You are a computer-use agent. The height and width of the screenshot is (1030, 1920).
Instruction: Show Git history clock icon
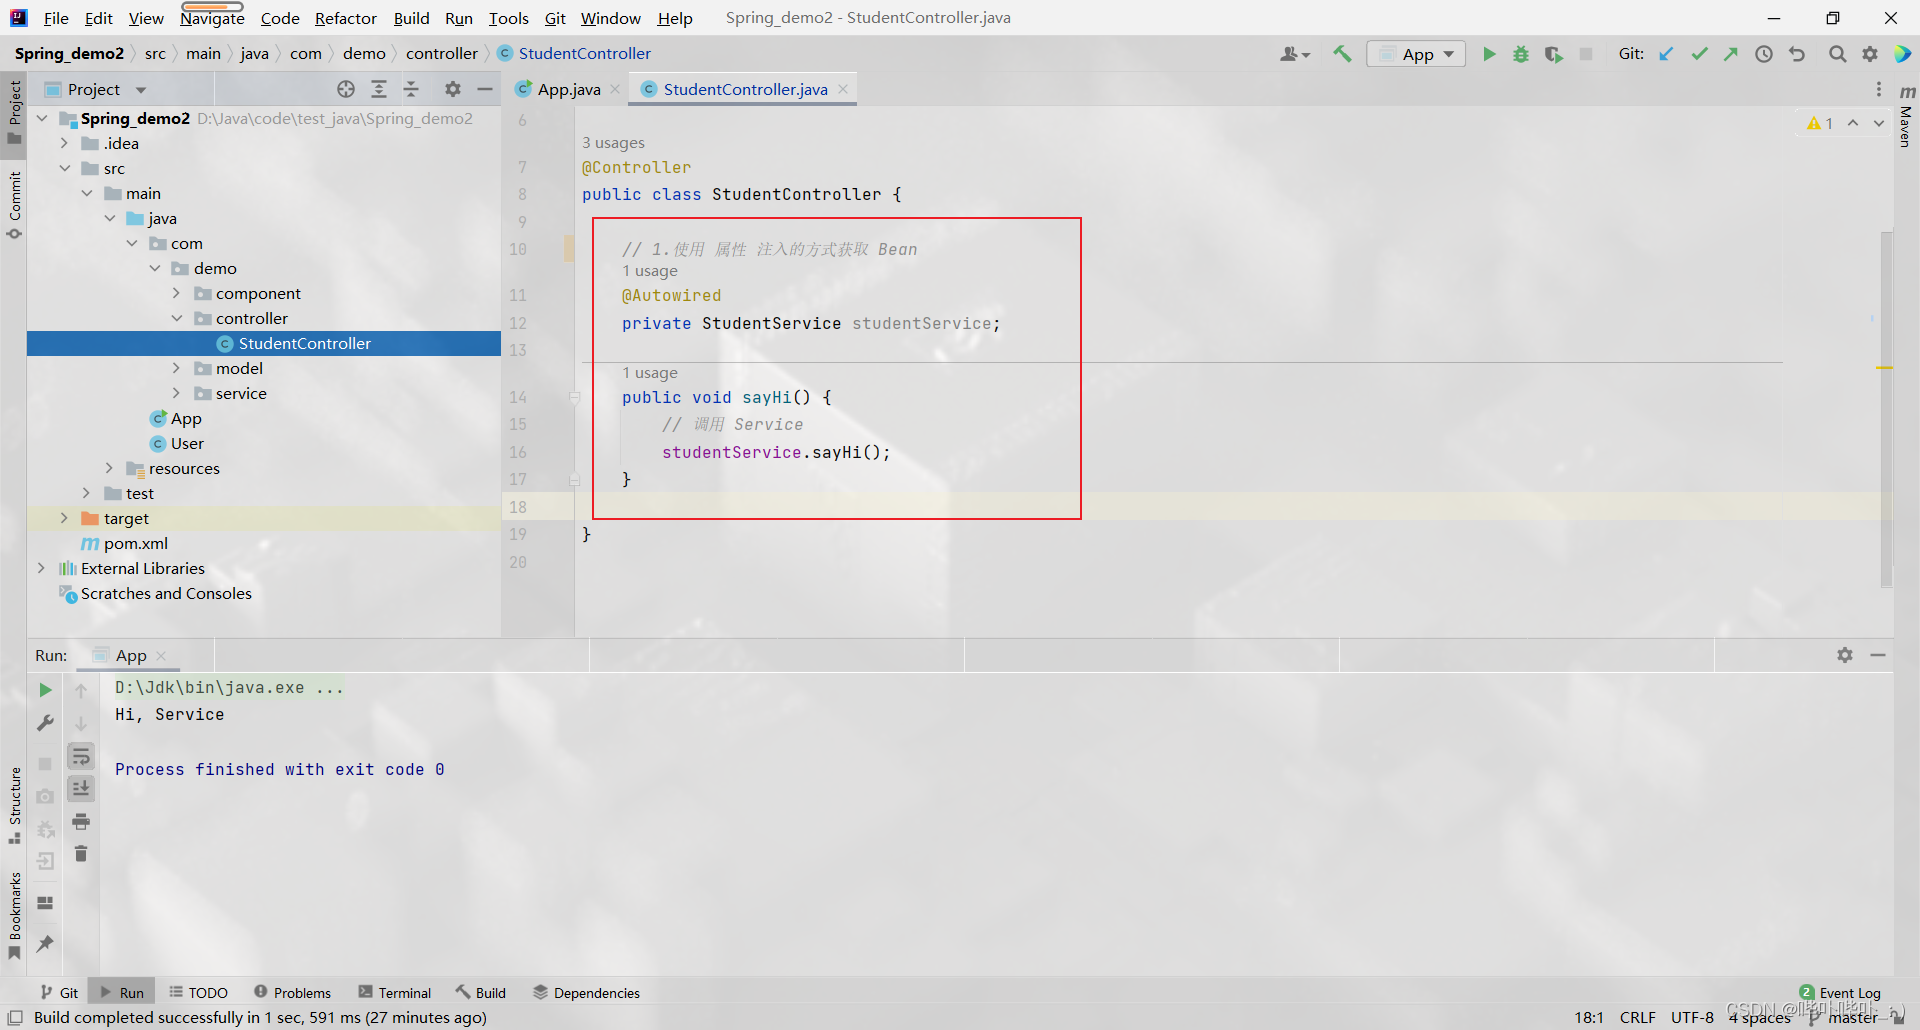[1764, 54]
